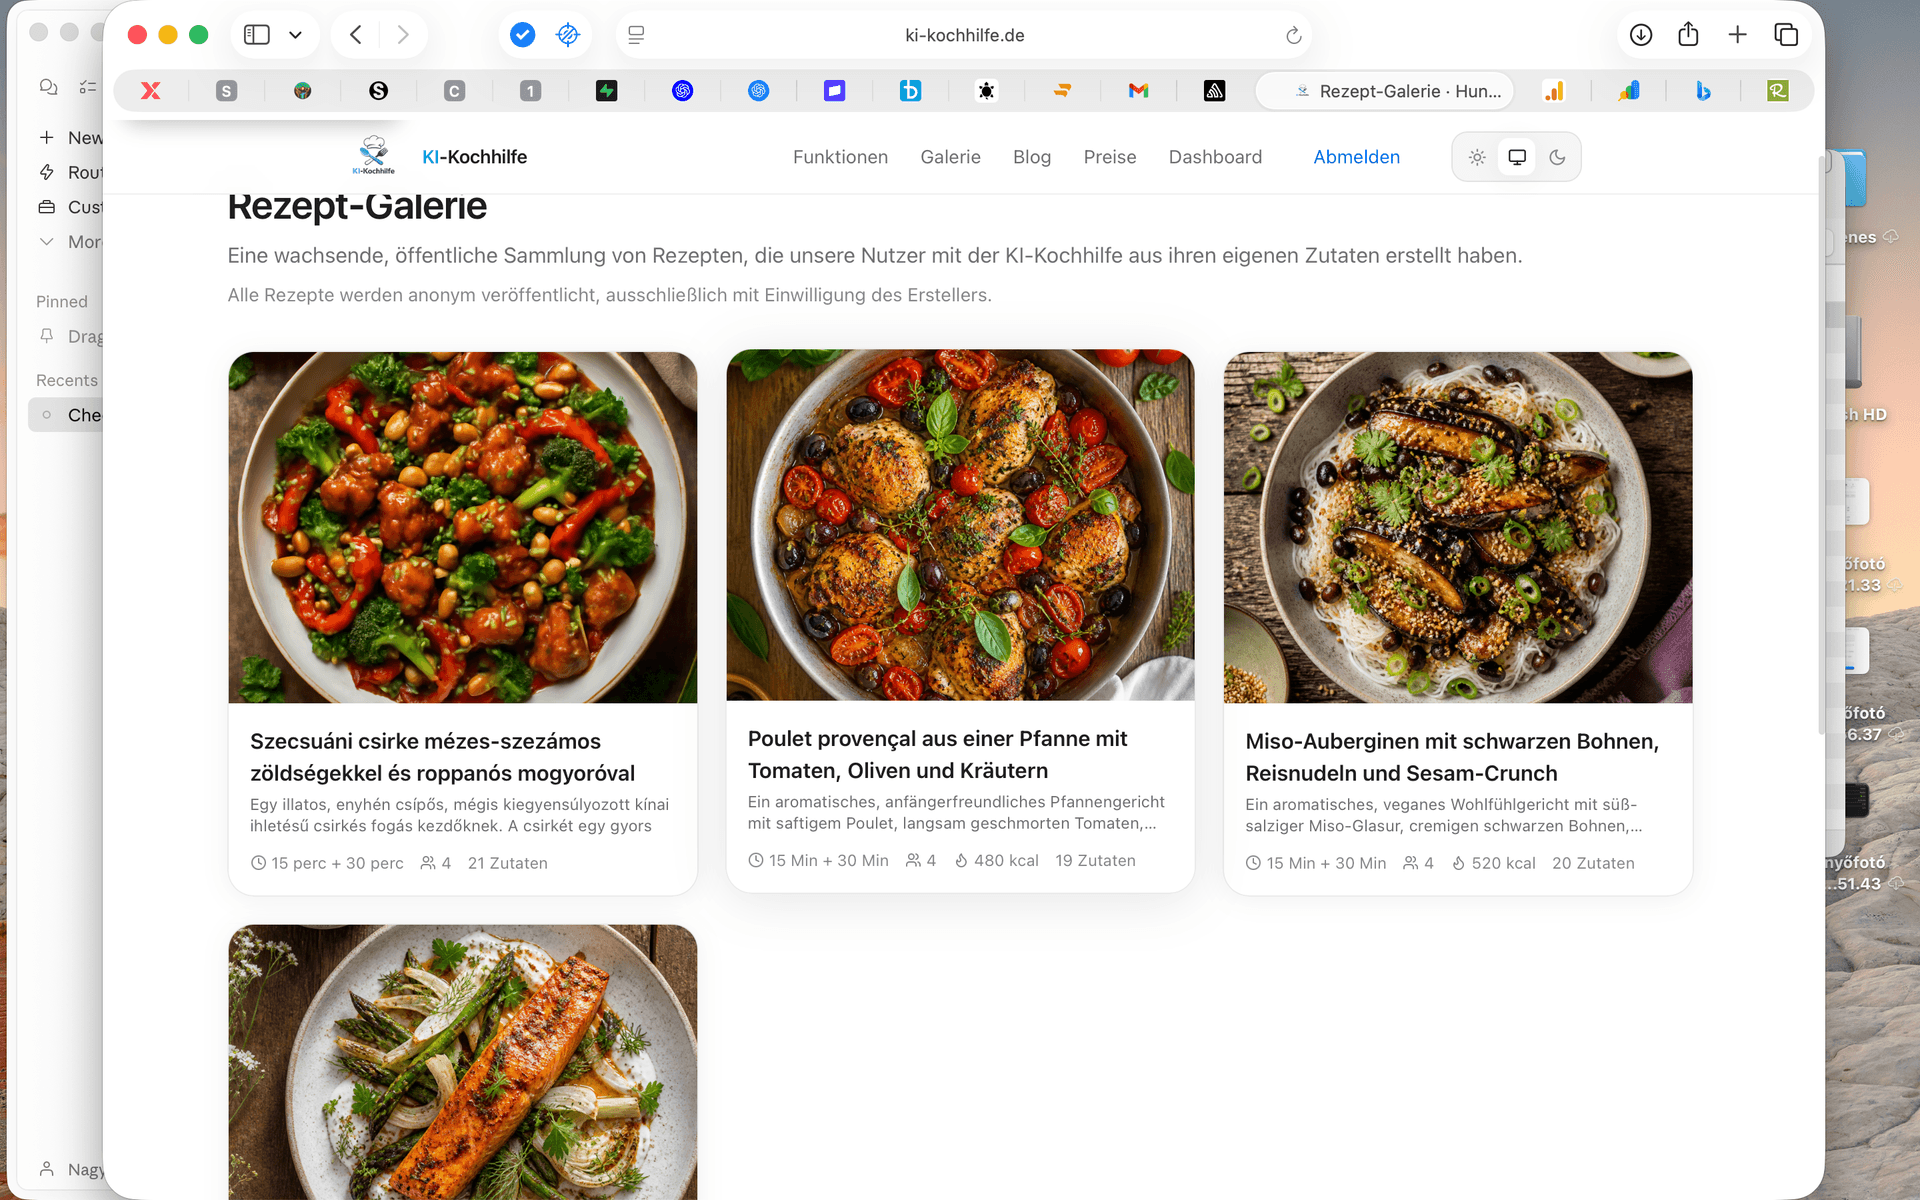Switch to the green lightning bolt tab
The image size is (1920, 1200).
coord(607,91)
